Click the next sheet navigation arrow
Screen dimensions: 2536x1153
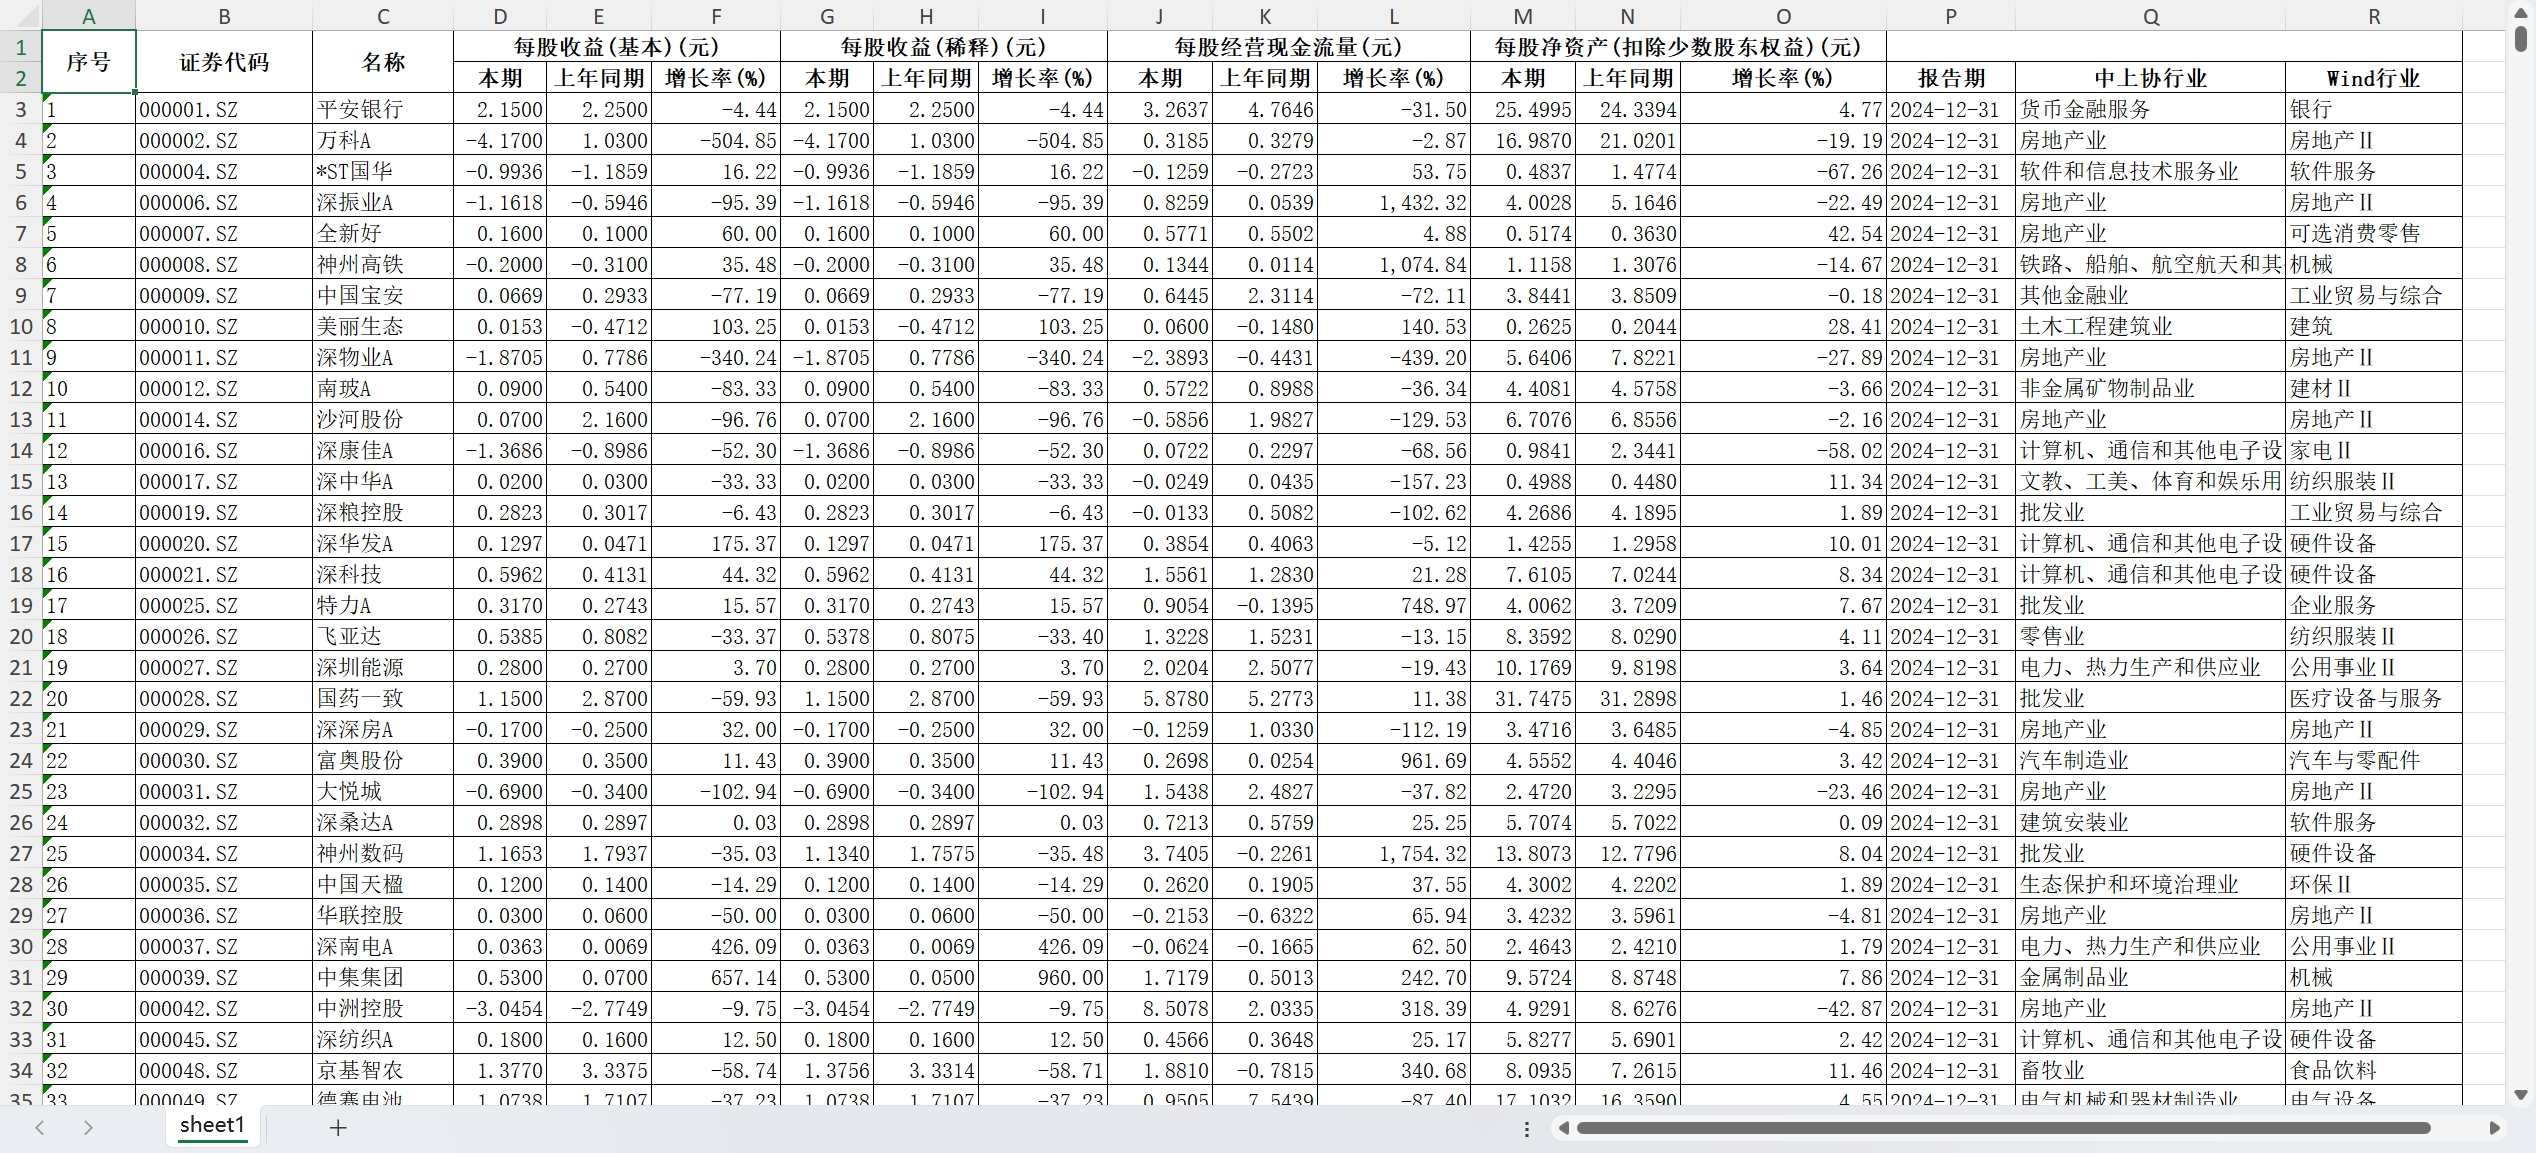pyautogui.click(x=88, y=1128)
